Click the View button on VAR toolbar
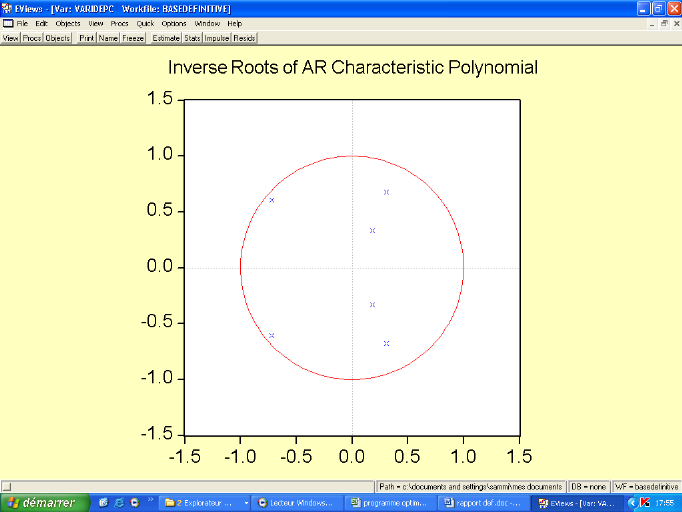The height and width of the screenshot is (512, 682). coord(10,38)
